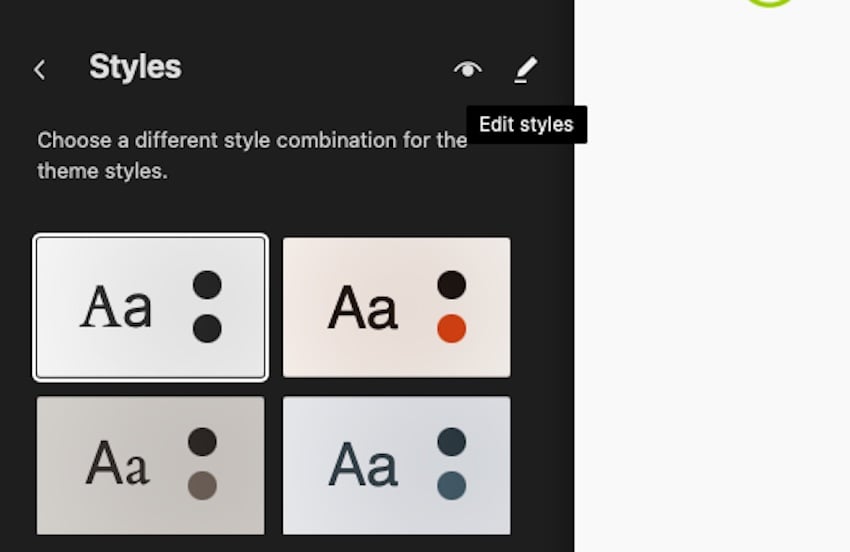Choose the cream style with orange dot

coord(396,307)
